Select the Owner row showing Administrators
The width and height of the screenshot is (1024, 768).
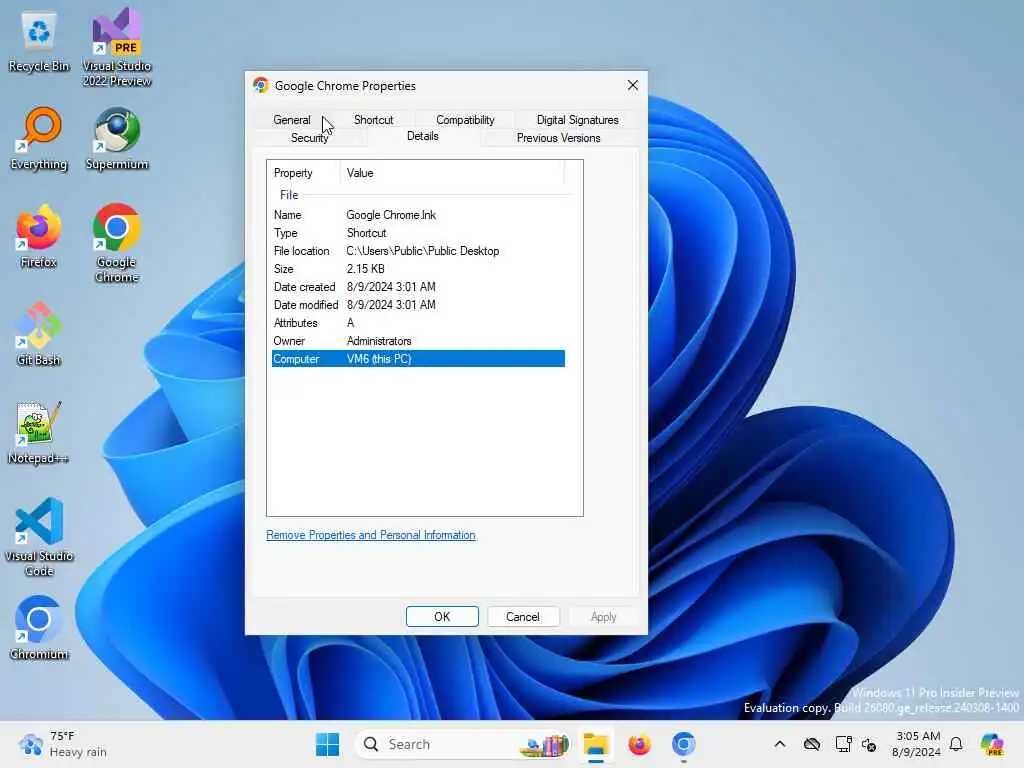tap(418, 341)
